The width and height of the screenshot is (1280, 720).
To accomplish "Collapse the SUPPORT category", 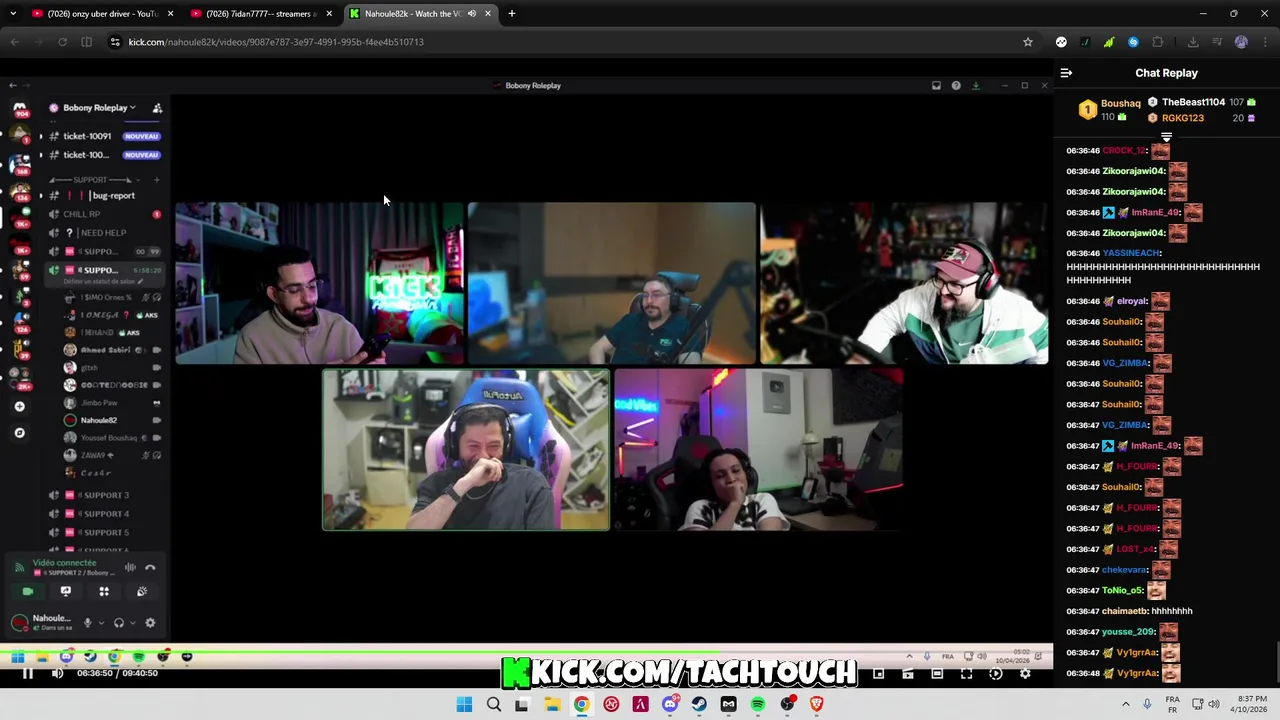I will 90,180.
